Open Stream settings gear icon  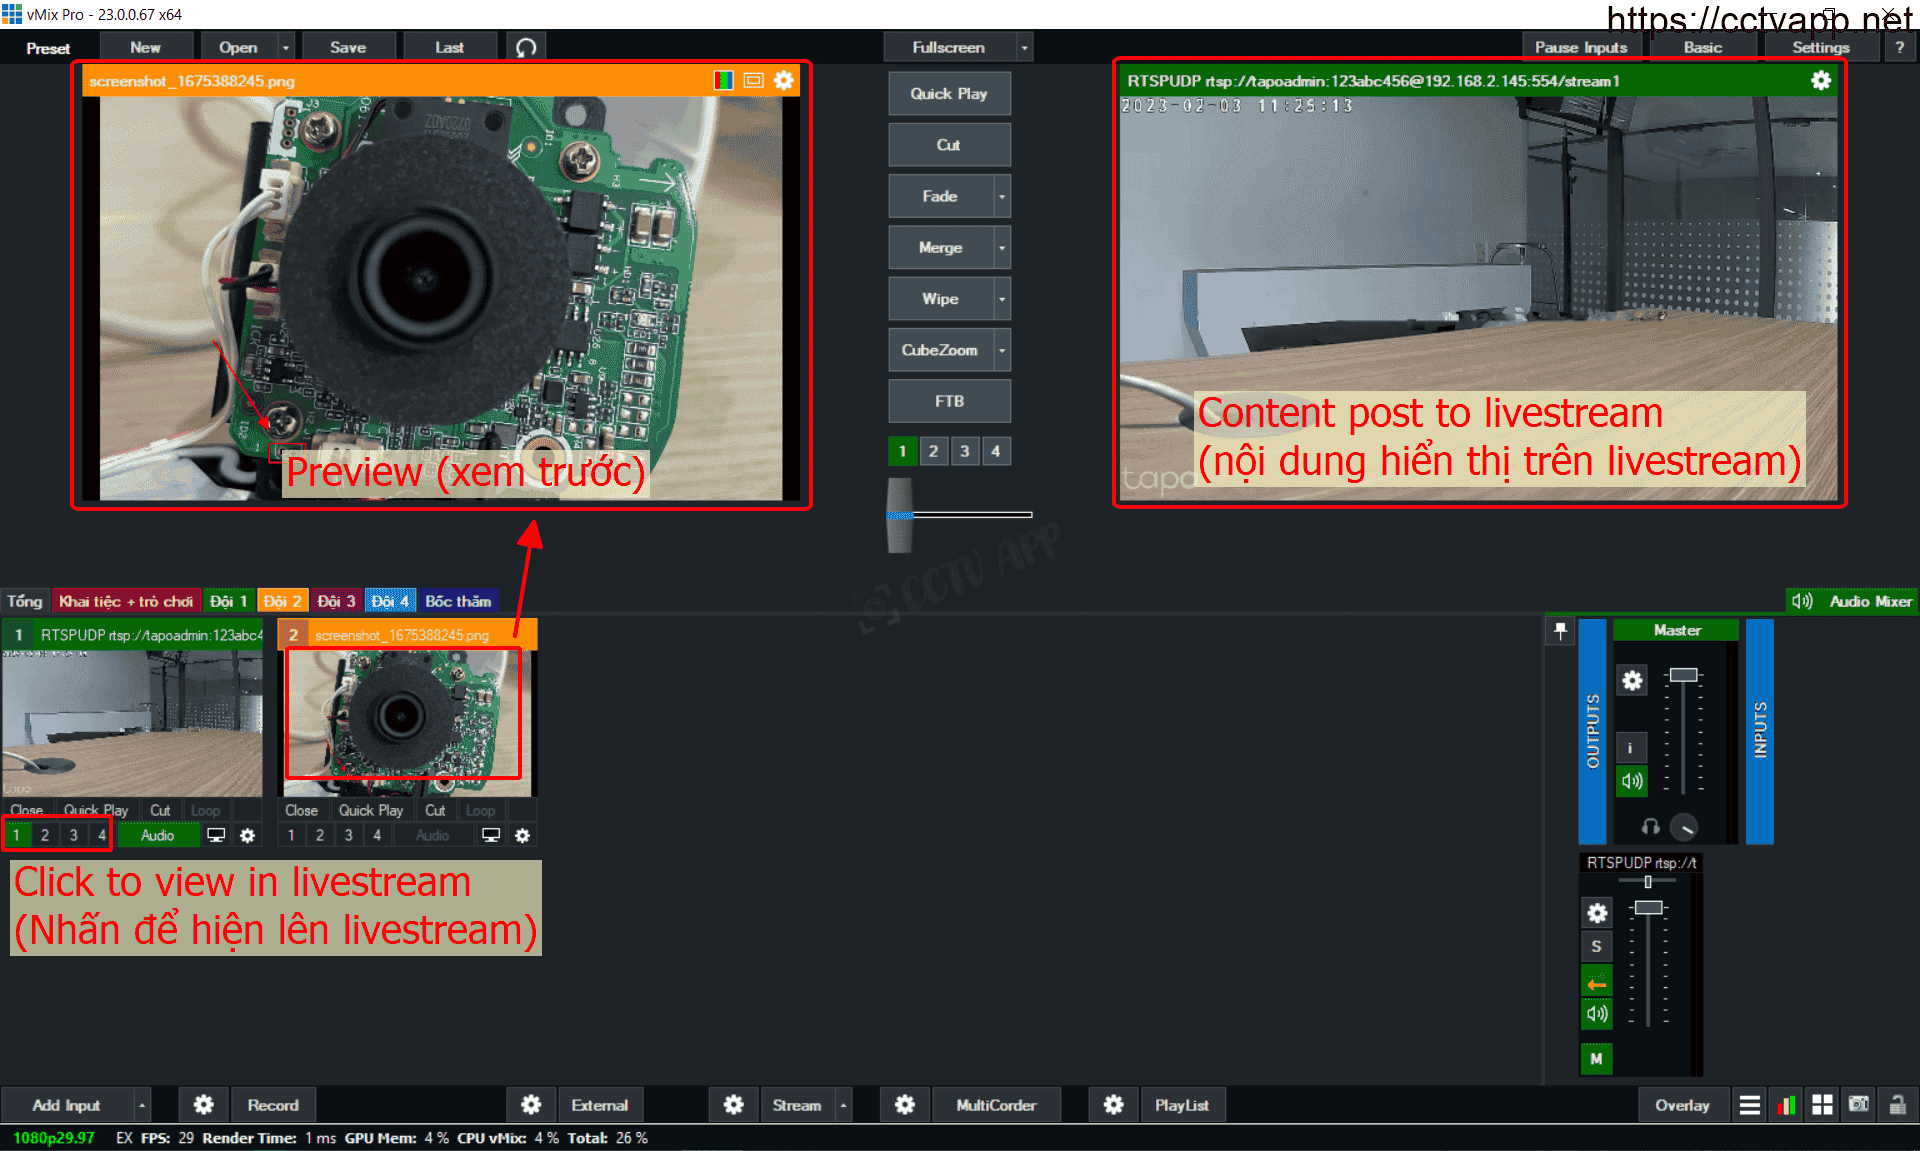coord(733,1105)
